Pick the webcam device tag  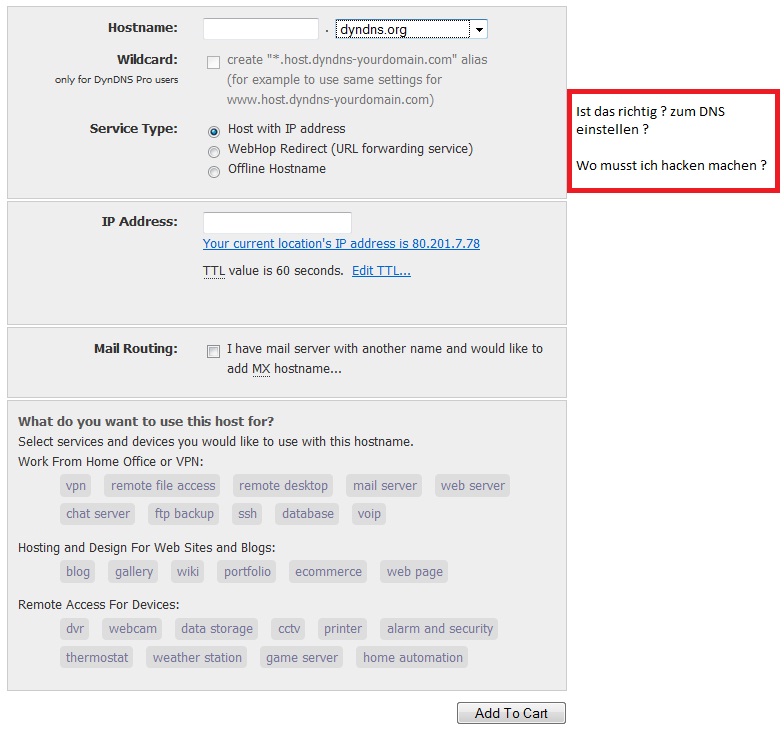click(x=133, y=629)
